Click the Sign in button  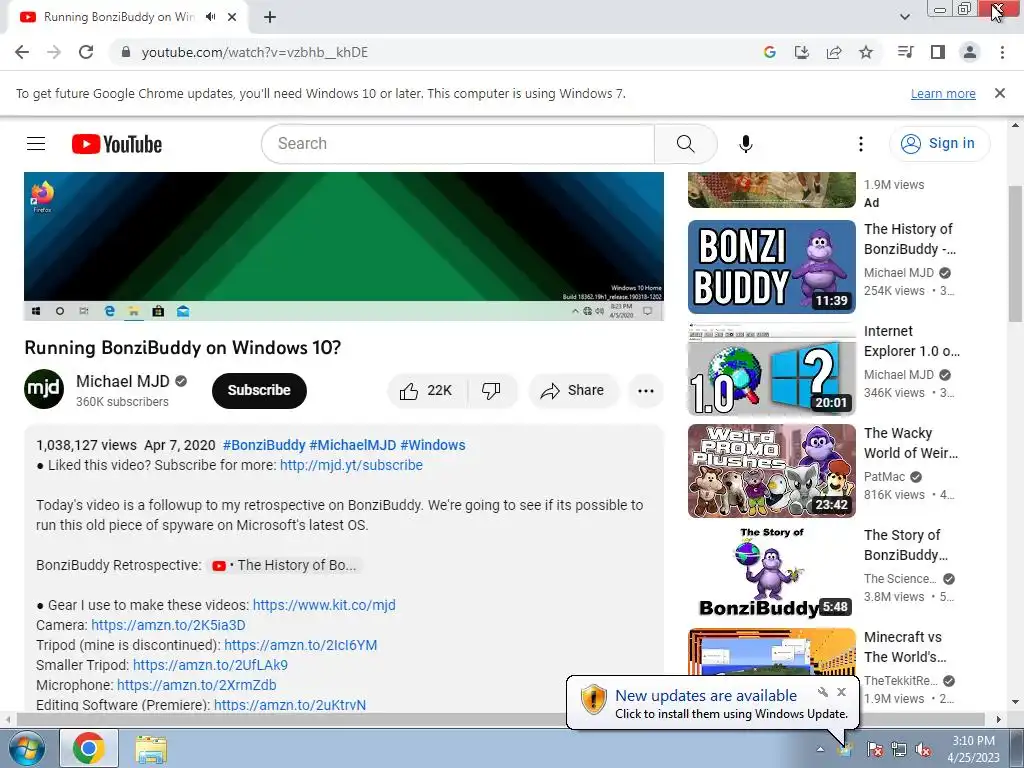(939, 144)
